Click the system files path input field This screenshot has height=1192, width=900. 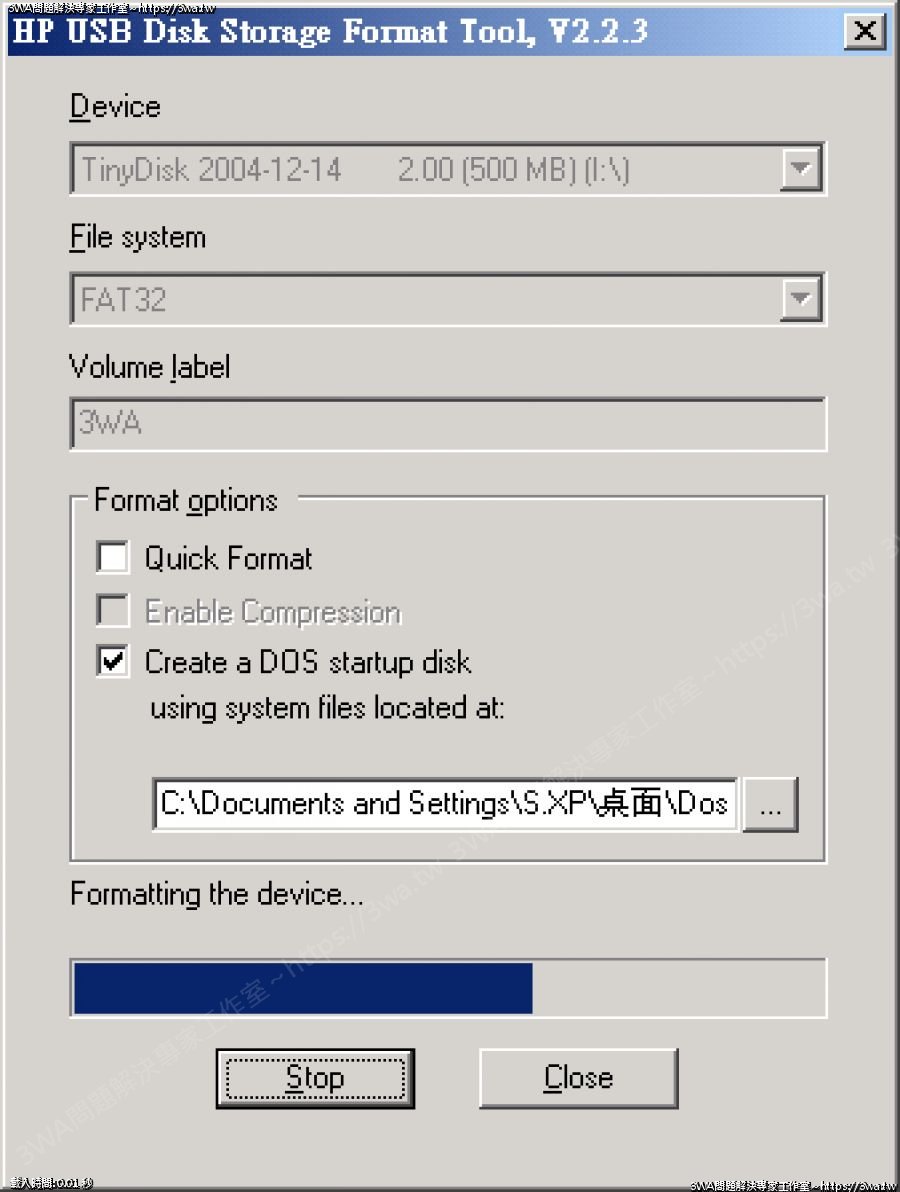445,804
